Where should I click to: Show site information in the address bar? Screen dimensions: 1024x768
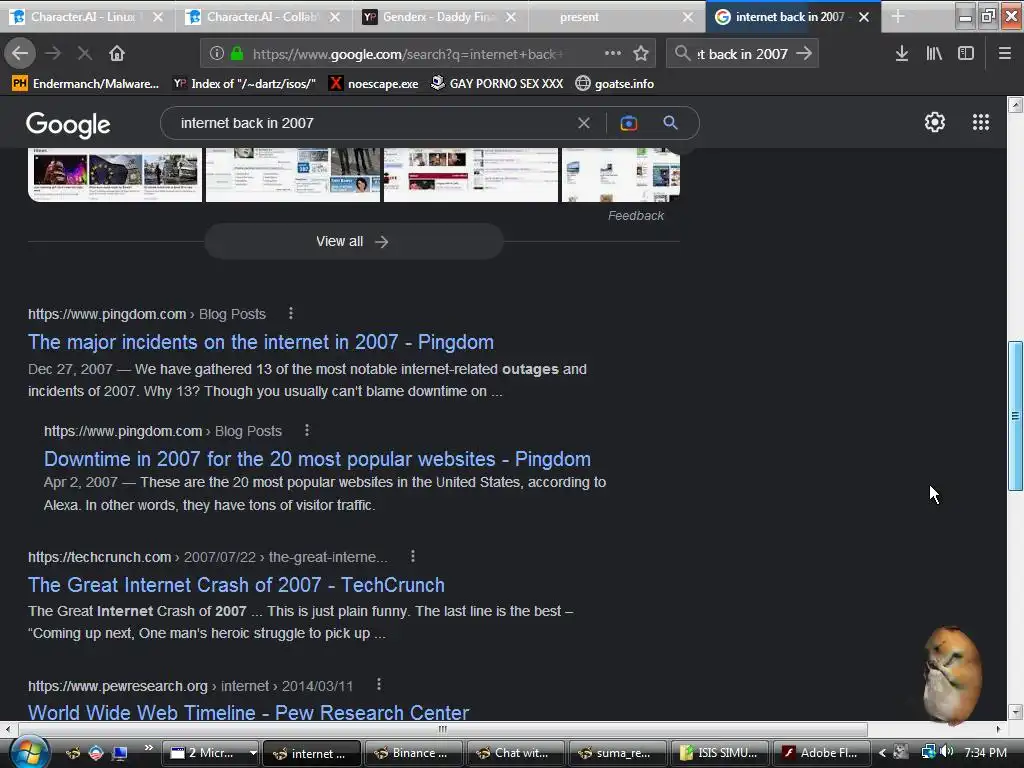217,54
